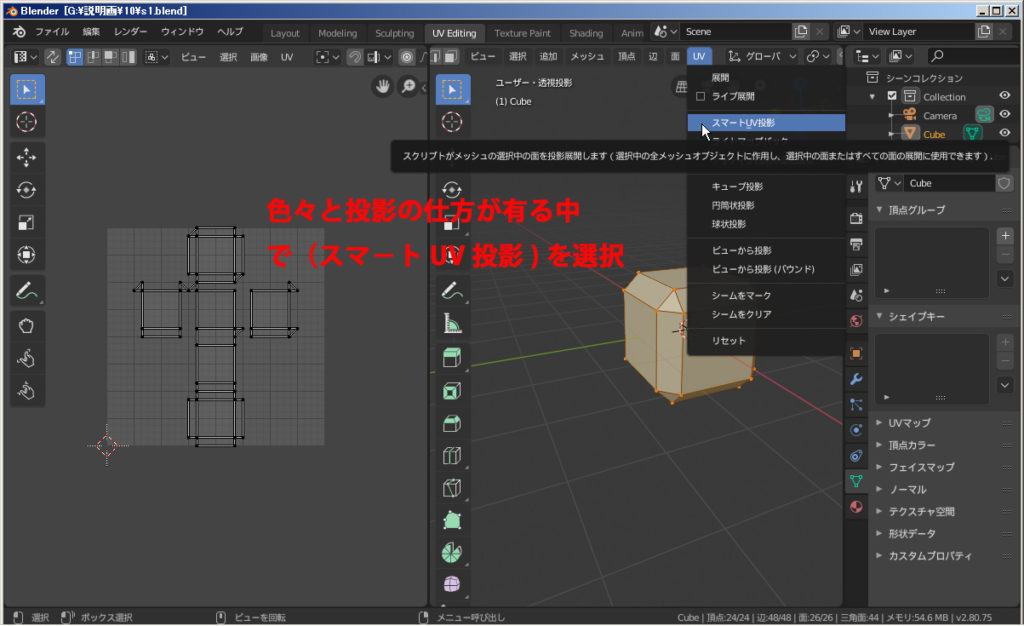The width and height of the screenshot is (1024, 626).
Task: Select the Inset Faces tool
Action: (x=452, y=391)
